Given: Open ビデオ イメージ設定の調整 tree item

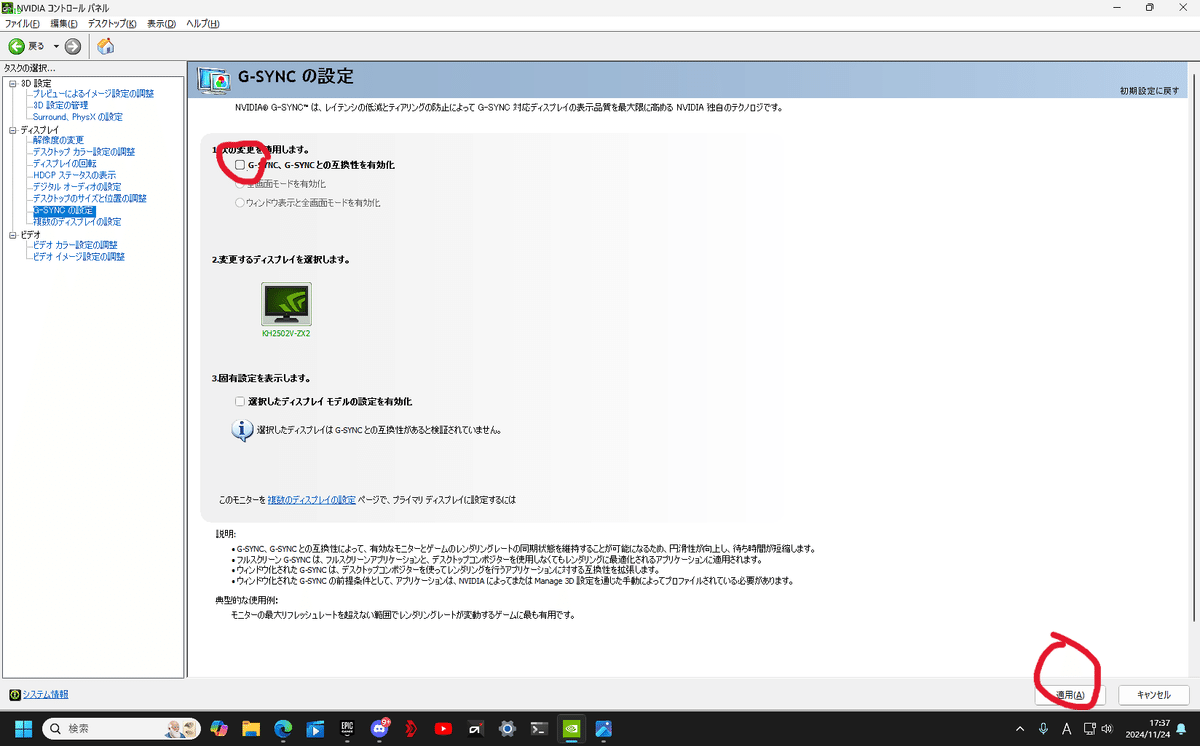Looking at the screenshot, I should click(x=78, y=257).
